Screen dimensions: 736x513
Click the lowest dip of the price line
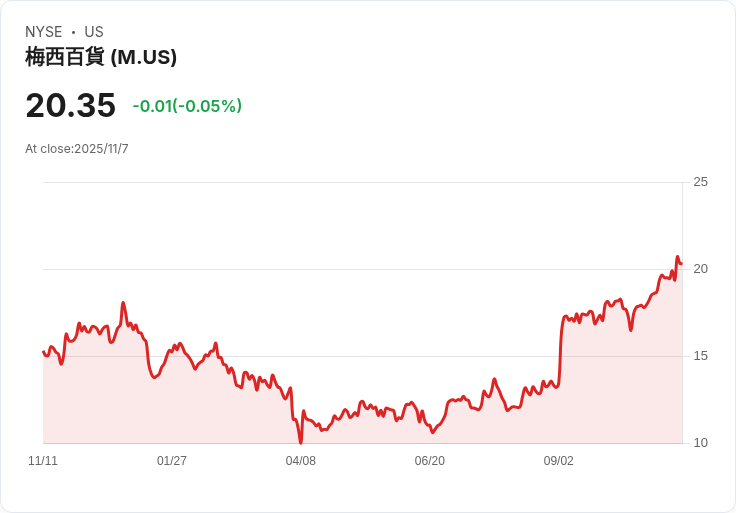tap(300, 441)
